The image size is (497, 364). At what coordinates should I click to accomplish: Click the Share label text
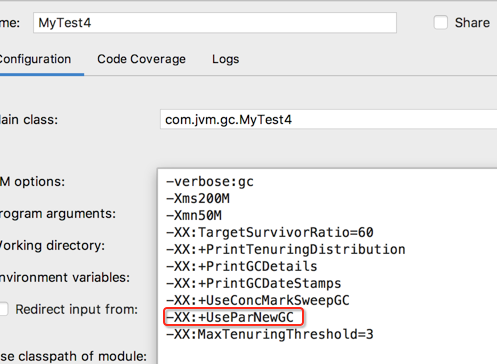coord(472,23)
